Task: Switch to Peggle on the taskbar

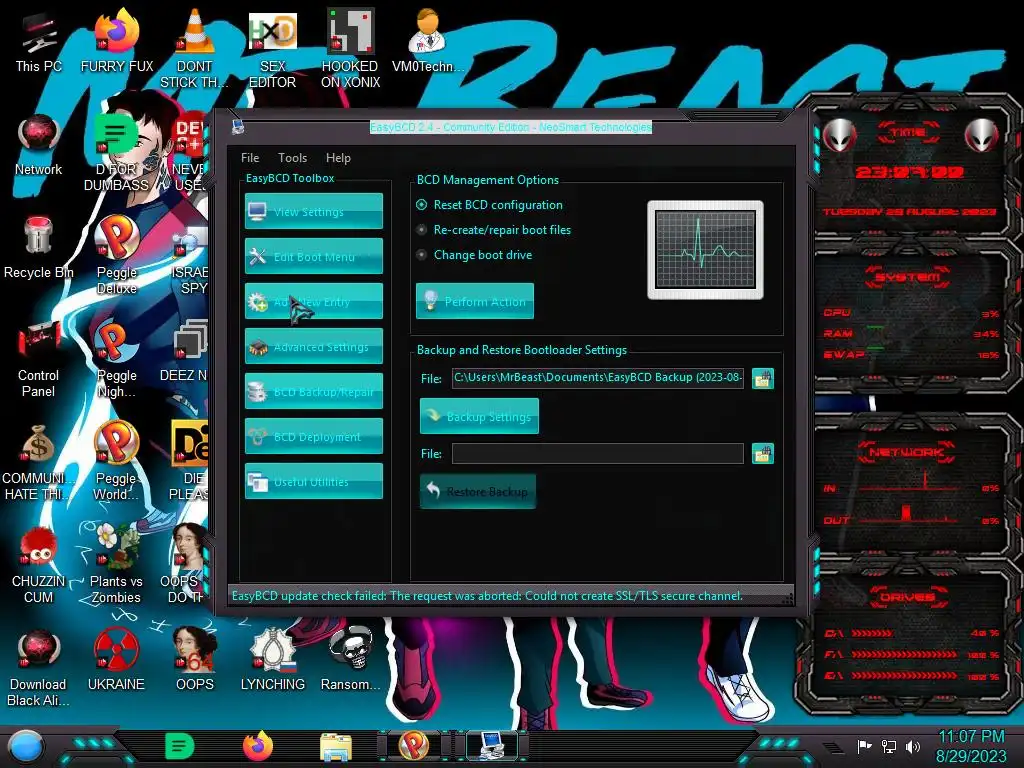Action: [x=413, y=746]
